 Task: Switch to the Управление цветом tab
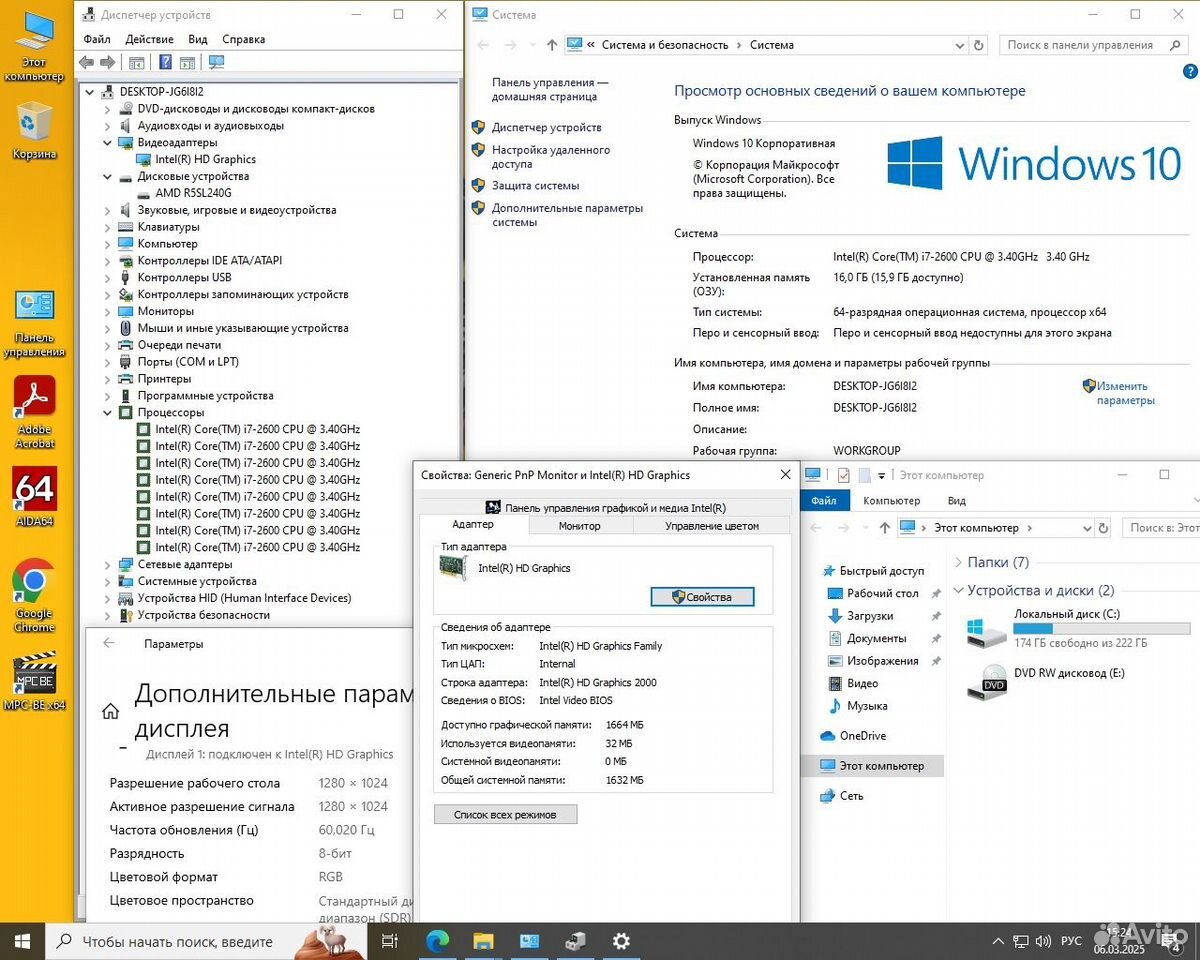click(711, 526)
